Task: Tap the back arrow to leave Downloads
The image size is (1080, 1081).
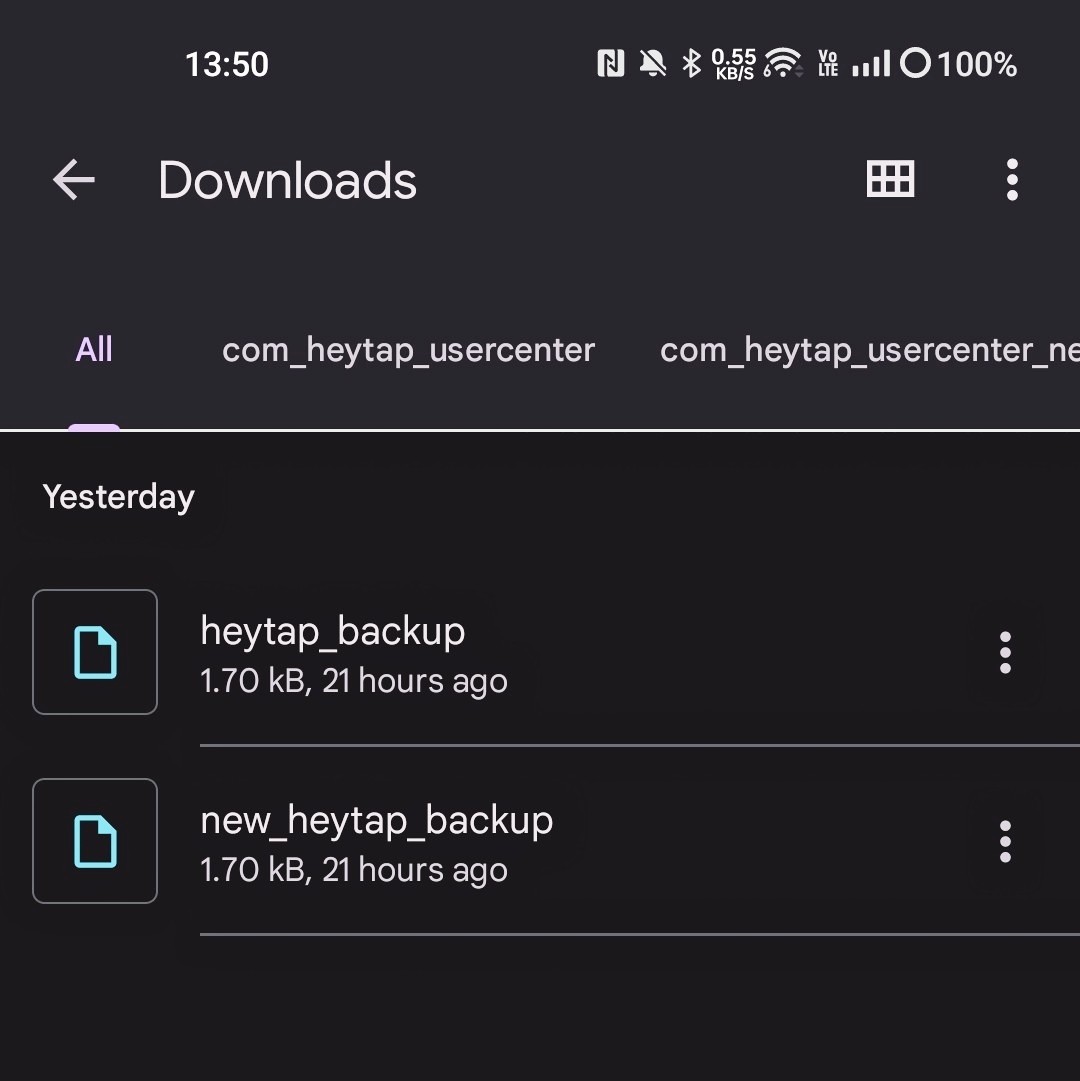Action: pyautogui.click(x=72, y=180)
